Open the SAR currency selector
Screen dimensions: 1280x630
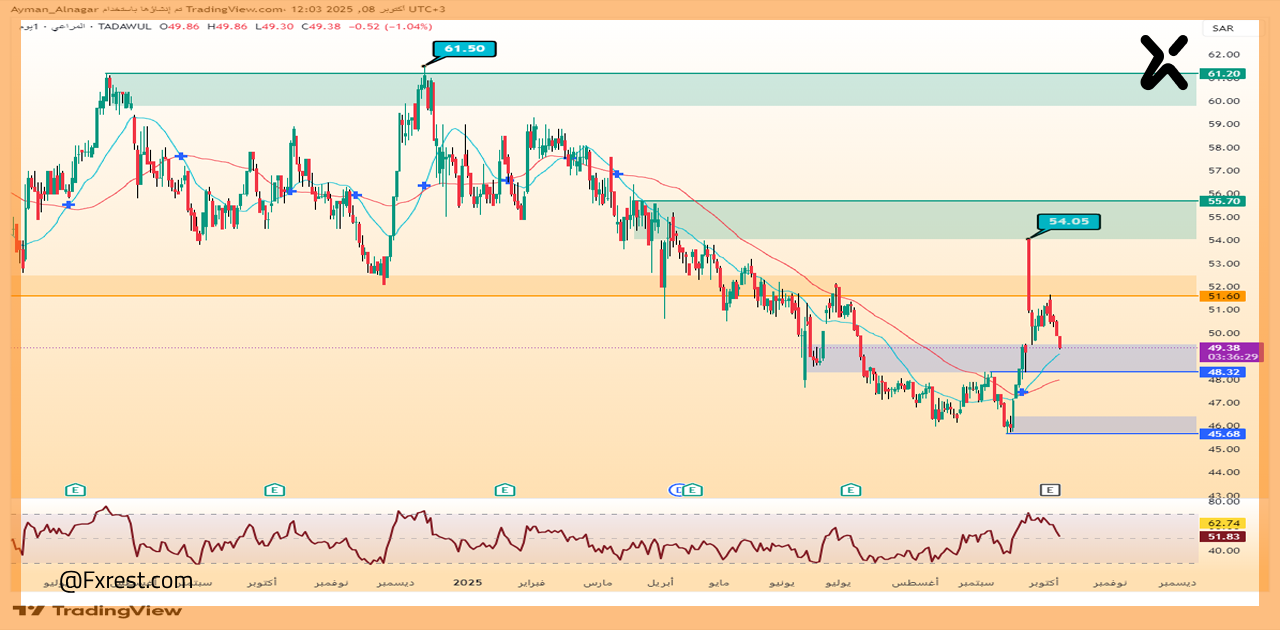(x=1222, y=28)
